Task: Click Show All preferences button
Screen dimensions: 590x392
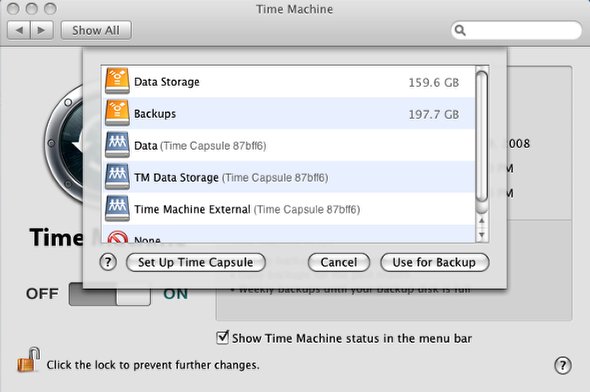Action: point(96,30)
